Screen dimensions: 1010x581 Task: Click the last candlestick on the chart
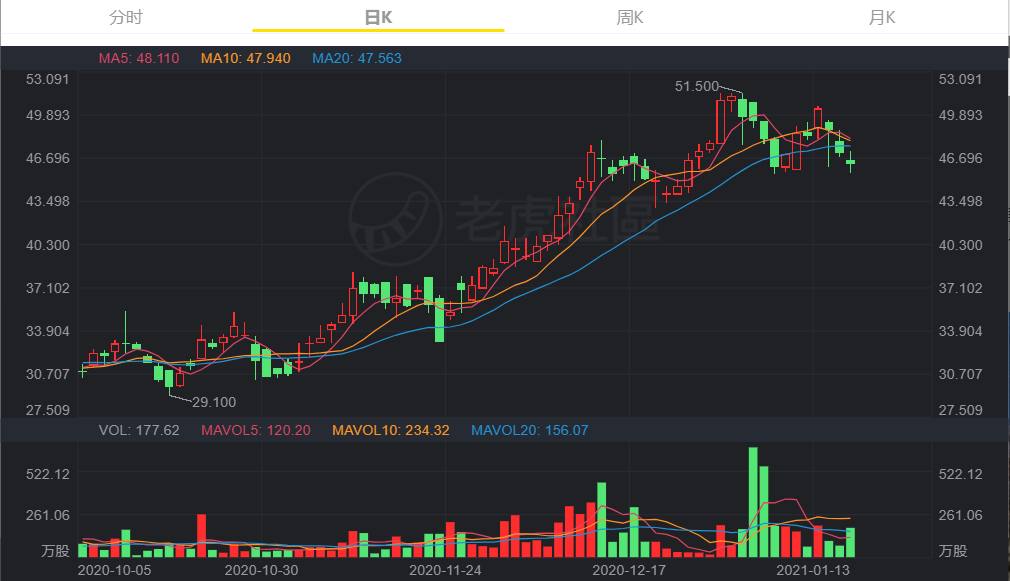point(850,162)
